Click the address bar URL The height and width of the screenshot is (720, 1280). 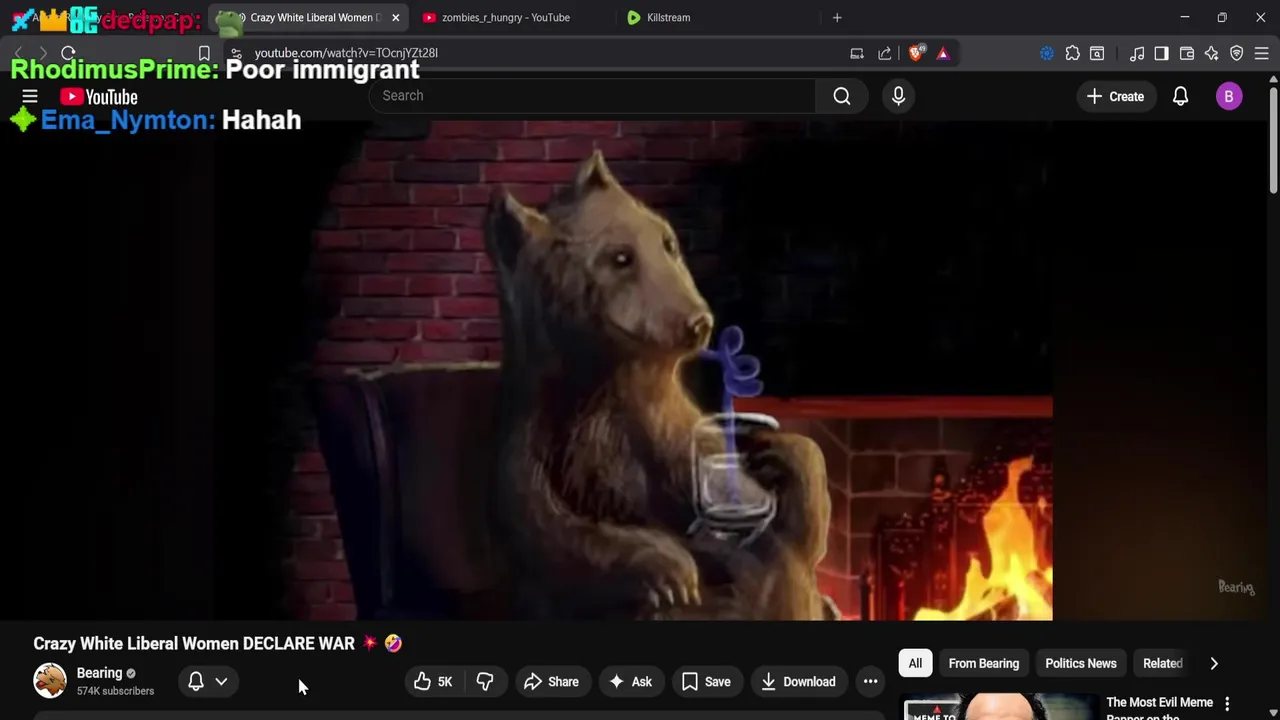[346, 53]
